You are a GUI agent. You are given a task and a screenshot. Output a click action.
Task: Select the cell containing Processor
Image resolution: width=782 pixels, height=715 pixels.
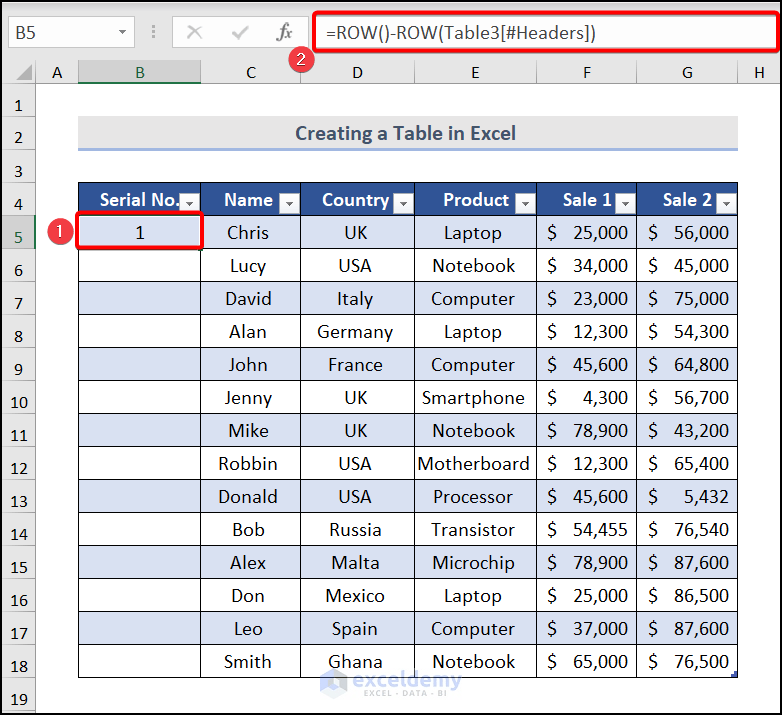475,496
